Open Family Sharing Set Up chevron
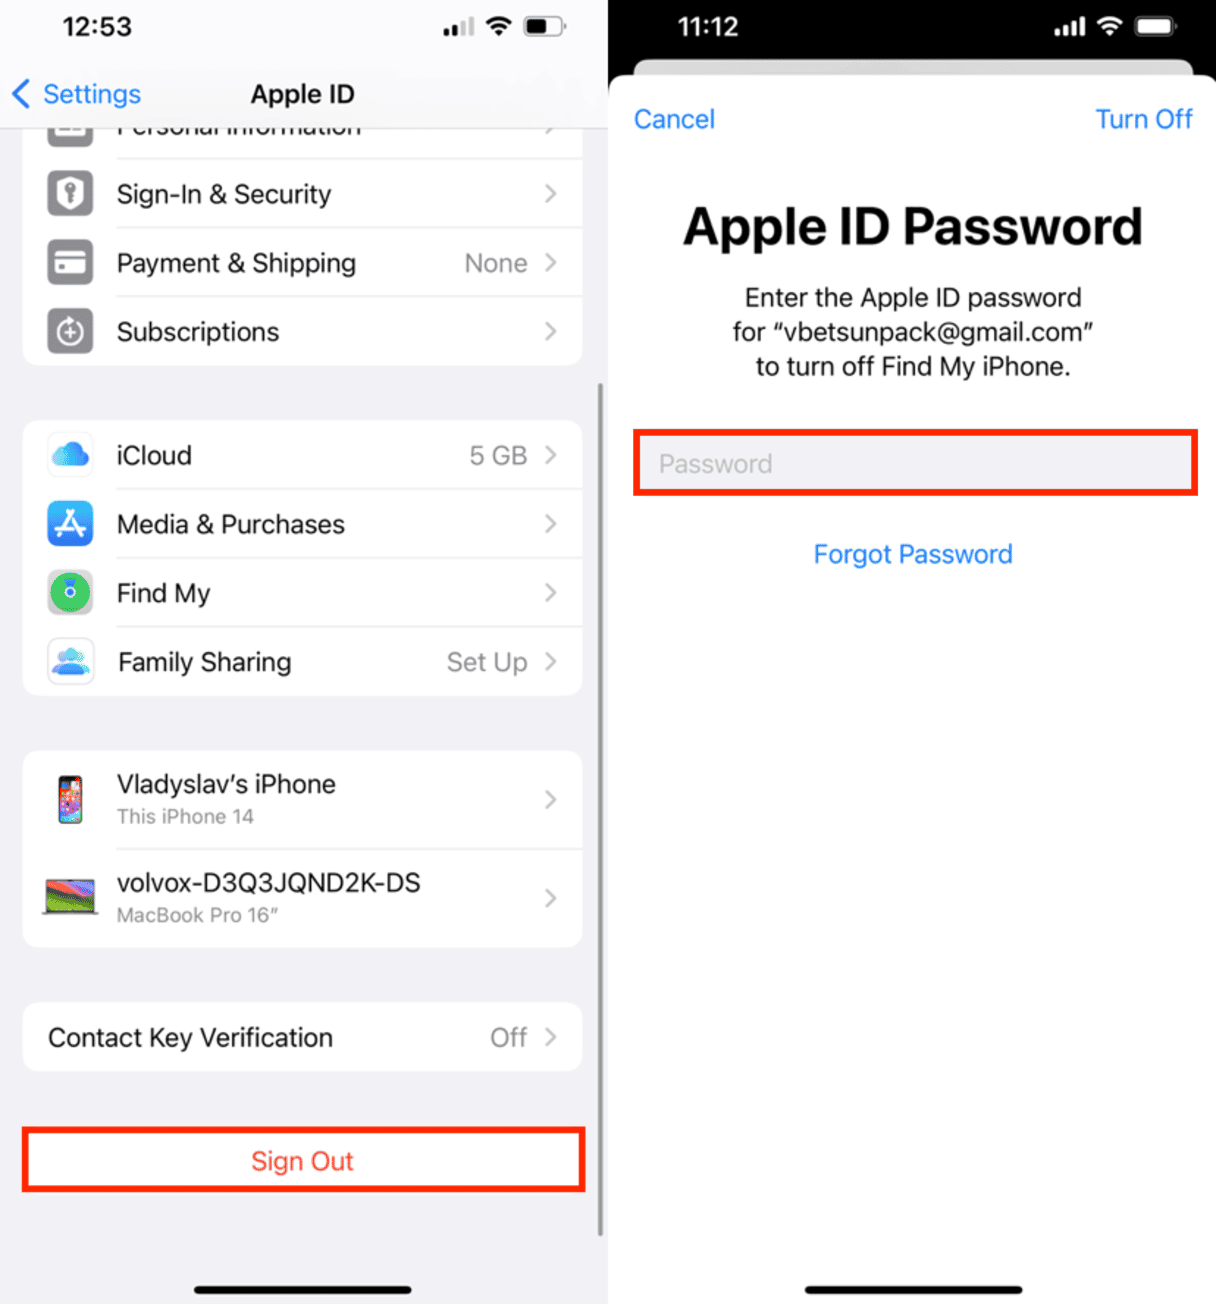1216x1304 pixels. click(x=550, y=662)
